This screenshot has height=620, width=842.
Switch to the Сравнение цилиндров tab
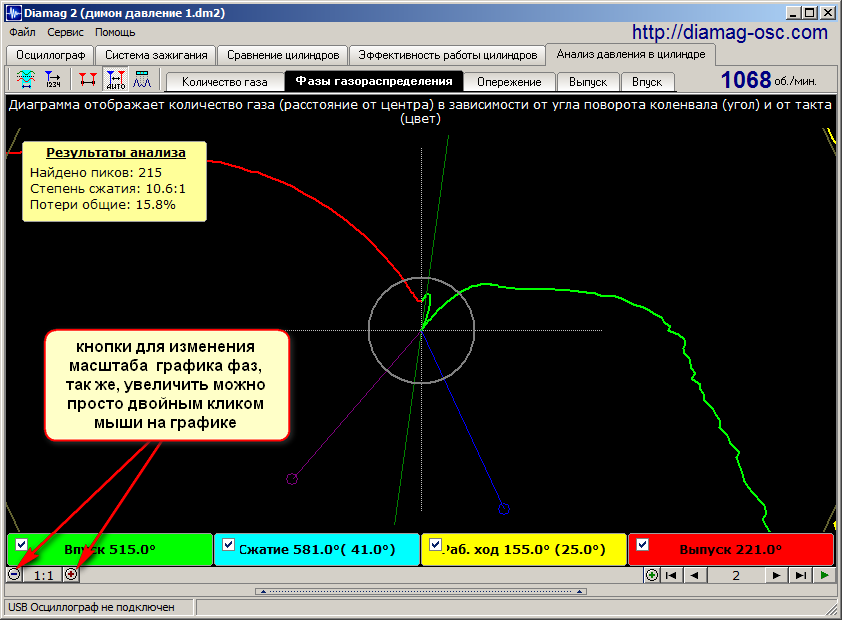point(283,55)
